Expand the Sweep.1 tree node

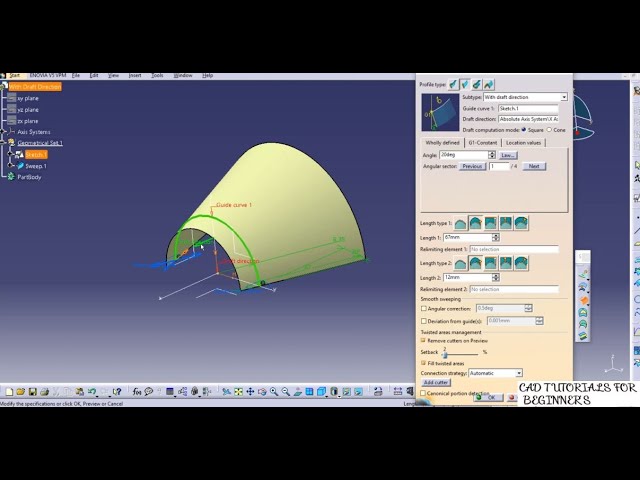(x=11, y=165)
